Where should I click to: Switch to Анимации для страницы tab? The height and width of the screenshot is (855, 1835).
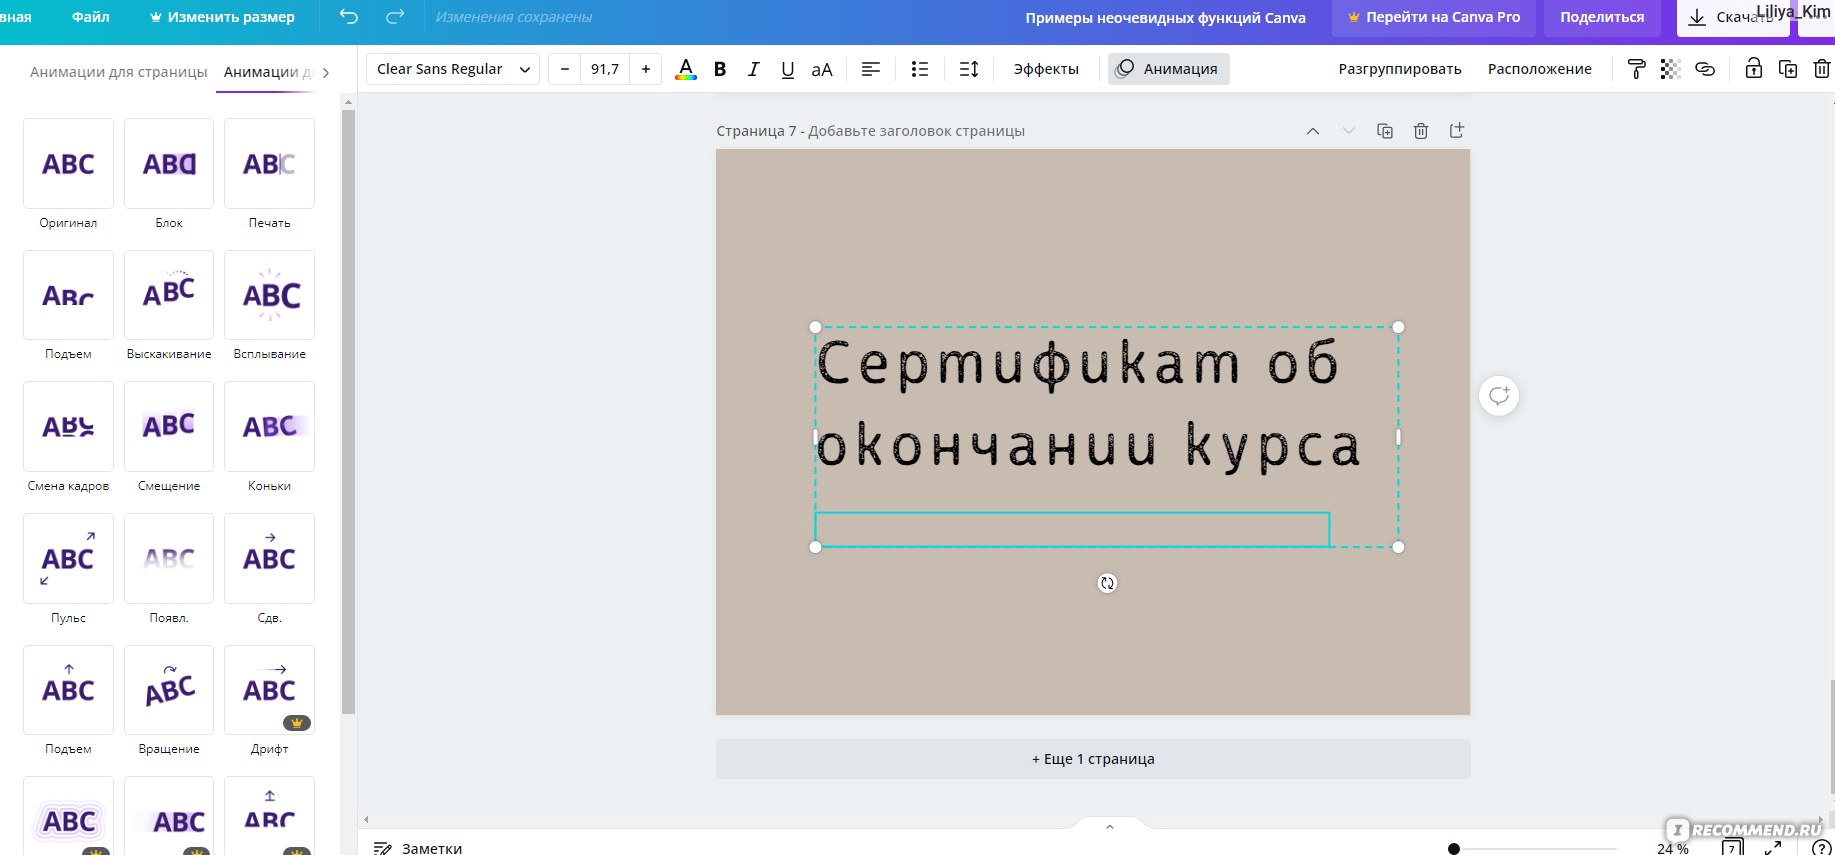(118, 72)
